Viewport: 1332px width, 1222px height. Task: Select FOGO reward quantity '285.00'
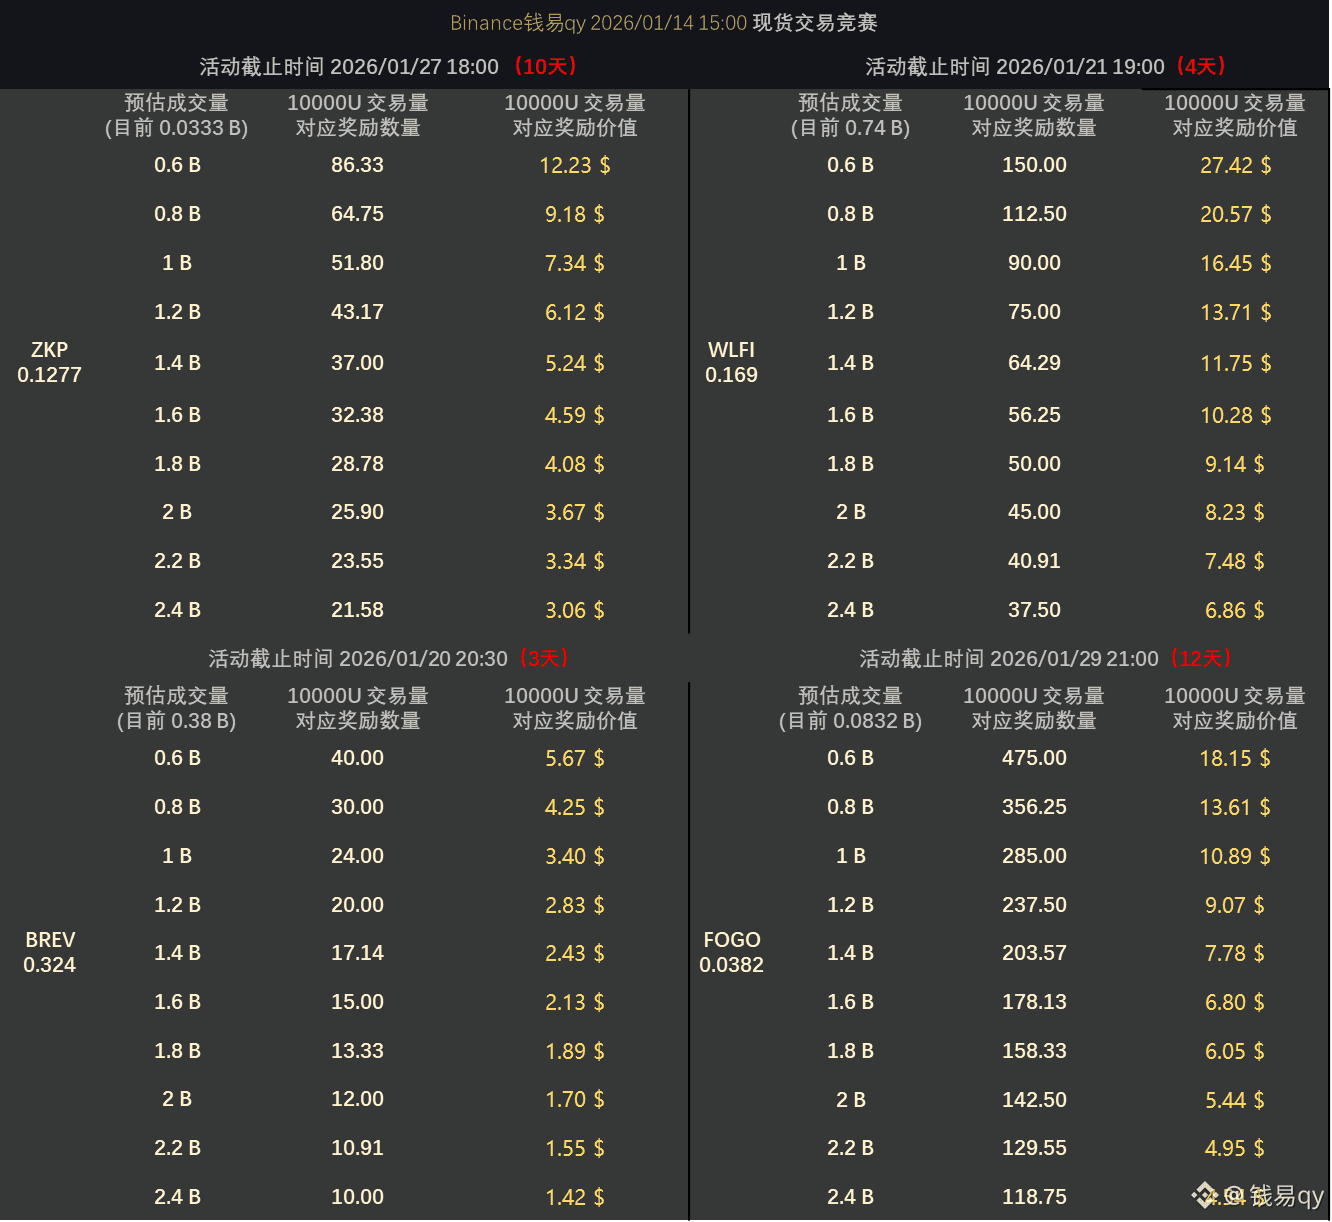(1034, 856)
